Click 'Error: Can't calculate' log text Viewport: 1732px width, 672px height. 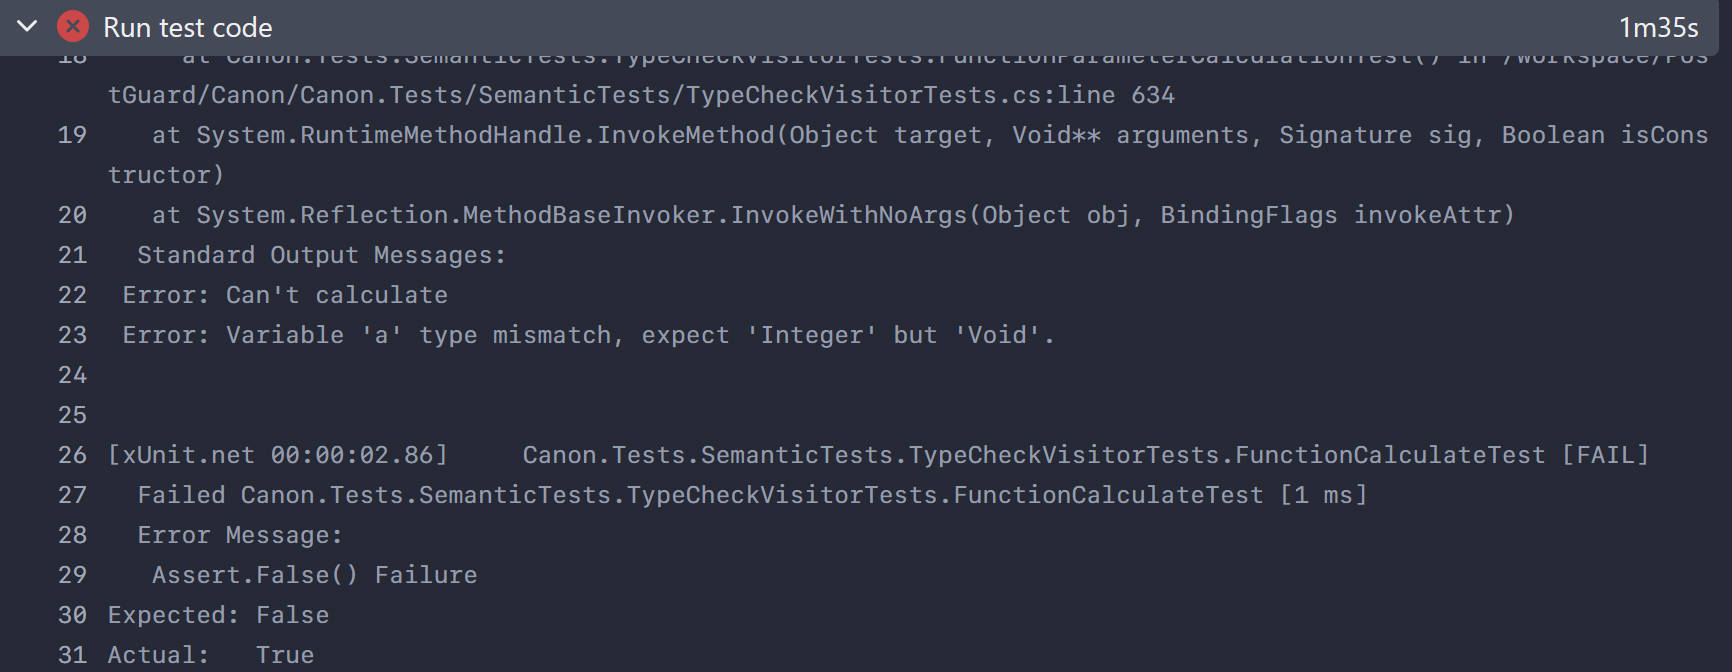pos(285,295)
